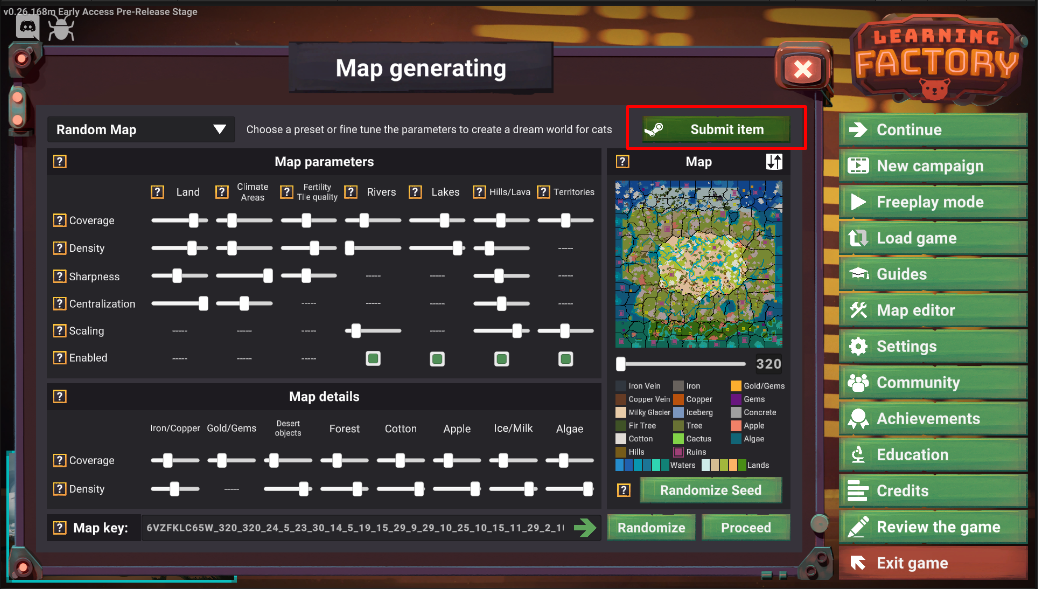Click the help icon next to Map parameters
The height and width of the screenshot is (589, 1038).
coord(60,161)
